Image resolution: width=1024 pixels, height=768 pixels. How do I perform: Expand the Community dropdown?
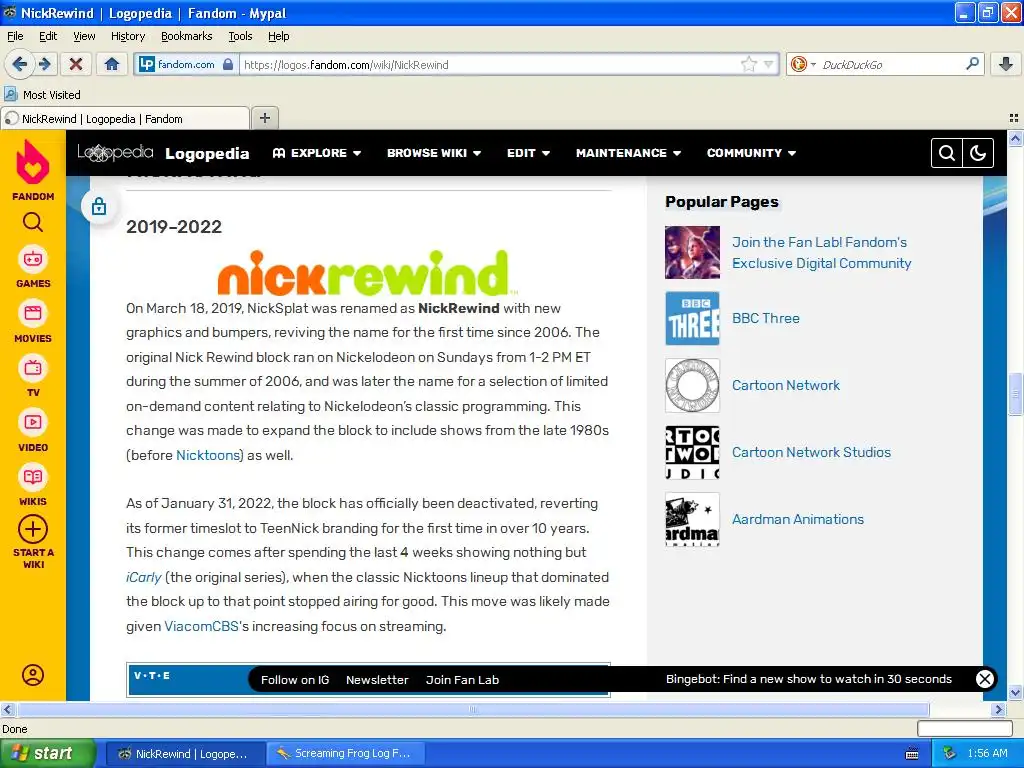pyautogui.click(x=751, y=153)
